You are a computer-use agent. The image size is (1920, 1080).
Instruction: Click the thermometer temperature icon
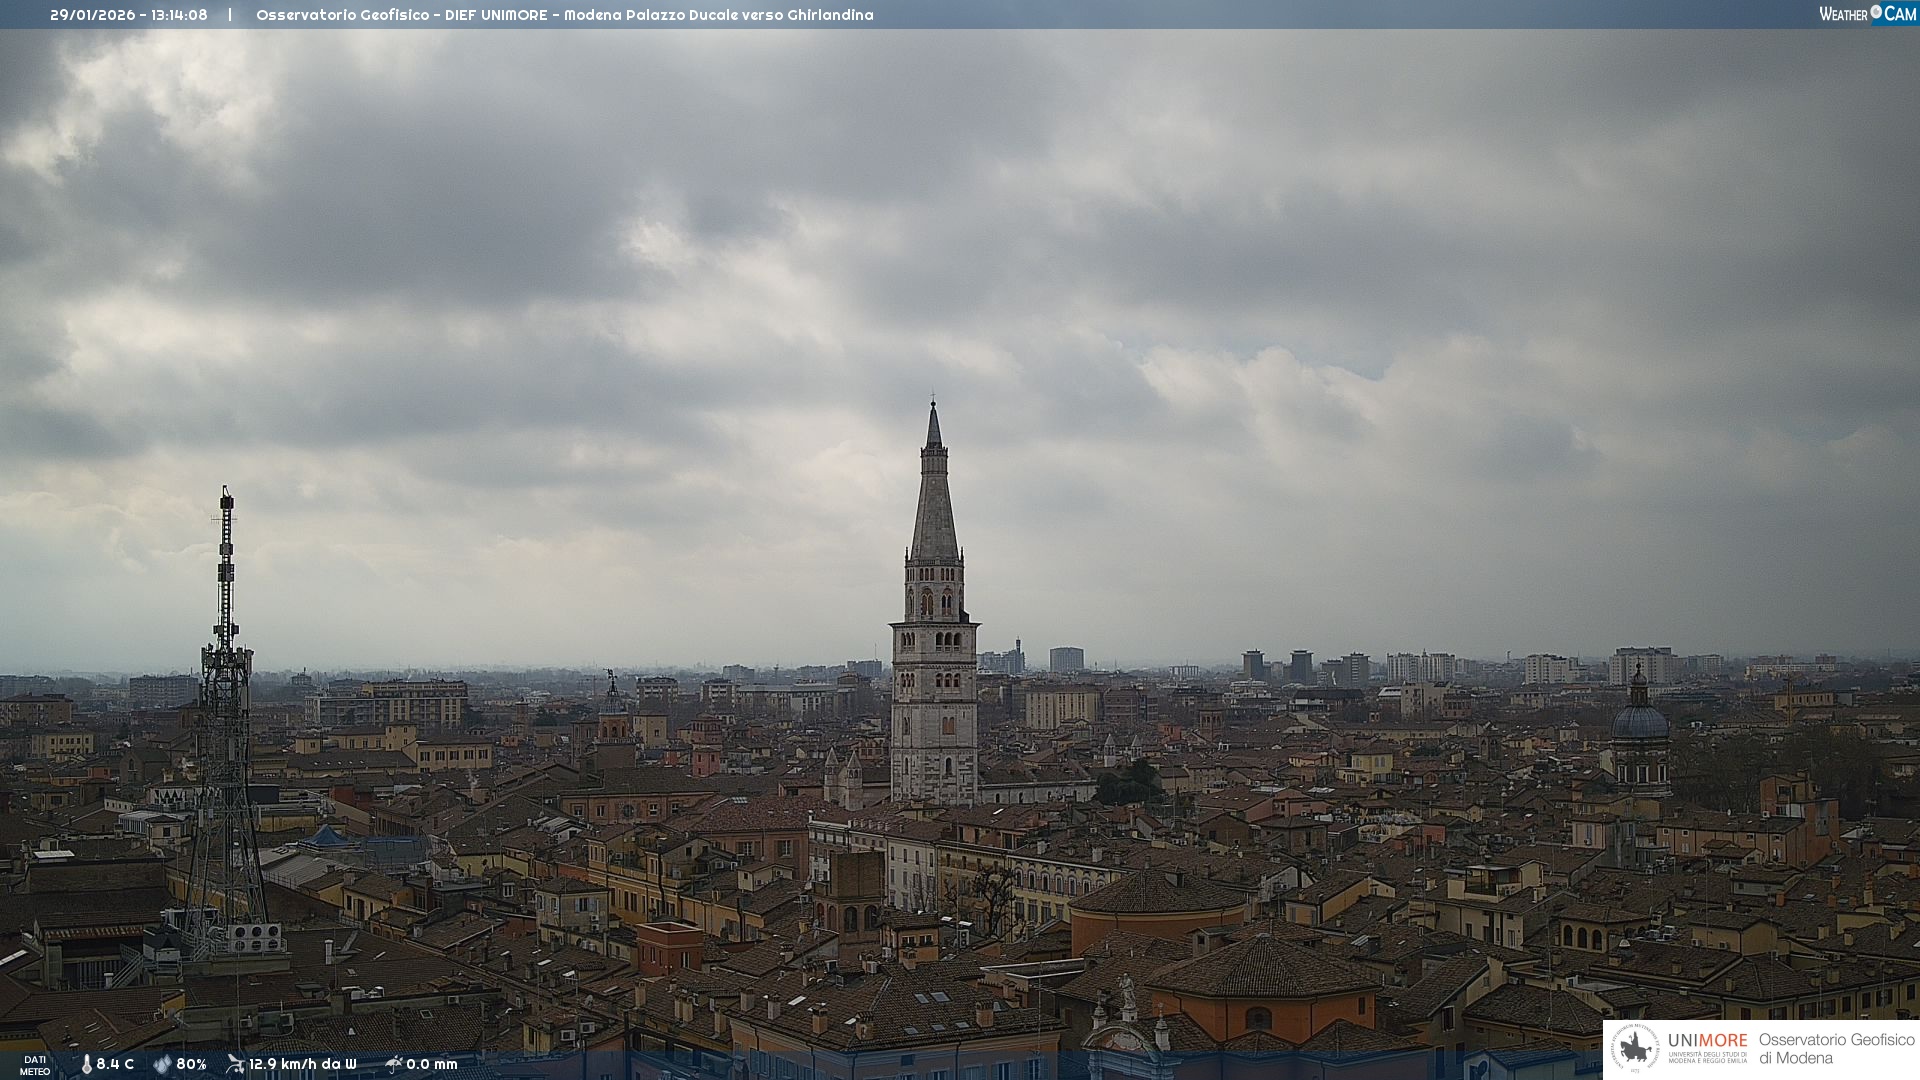86,1065
